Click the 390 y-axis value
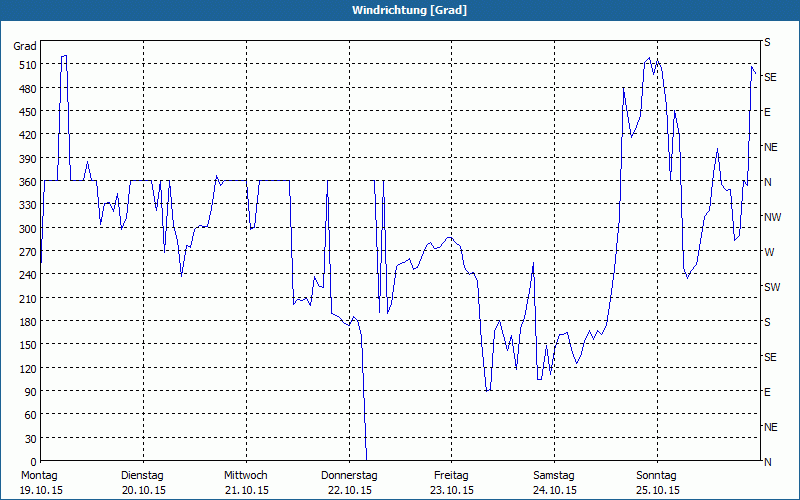The image size is (800, 500). [28, 159]
